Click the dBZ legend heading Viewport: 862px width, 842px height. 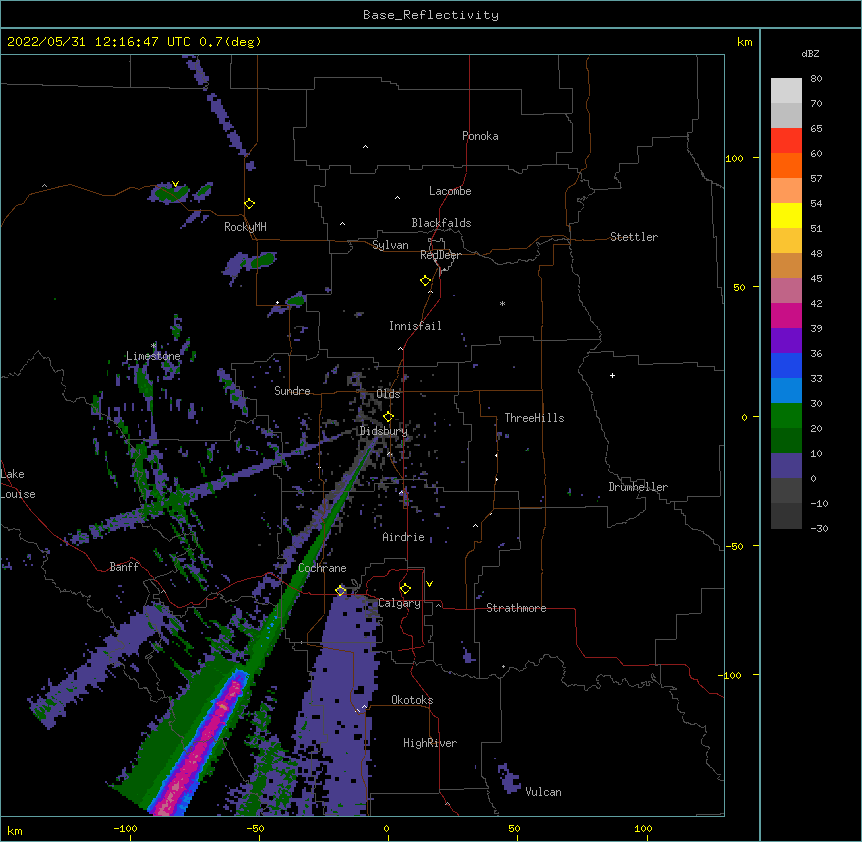(x=810, y=53)
